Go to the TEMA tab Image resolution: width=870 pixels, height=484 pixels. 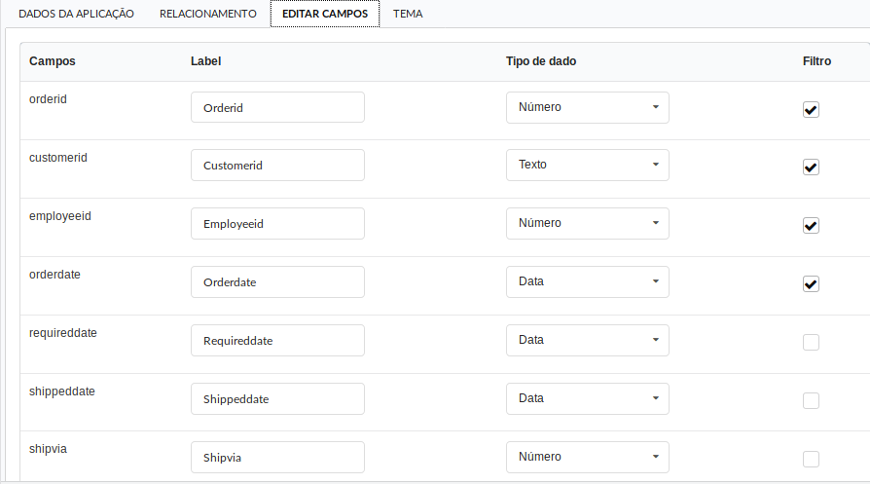click(x=408, y=14)
